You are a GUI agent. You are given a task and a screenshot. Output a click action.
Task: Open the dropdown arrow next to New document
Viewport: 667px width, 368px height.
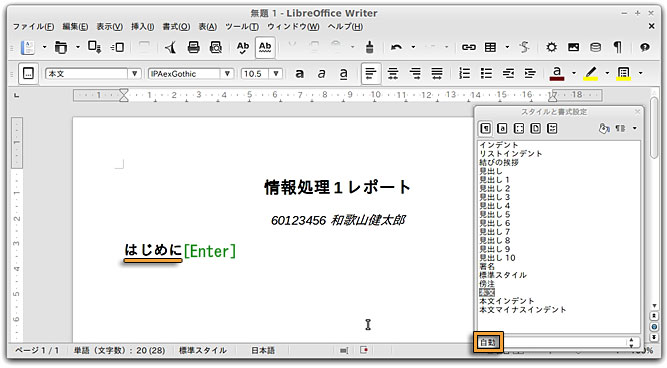click(x=44, y=47)
